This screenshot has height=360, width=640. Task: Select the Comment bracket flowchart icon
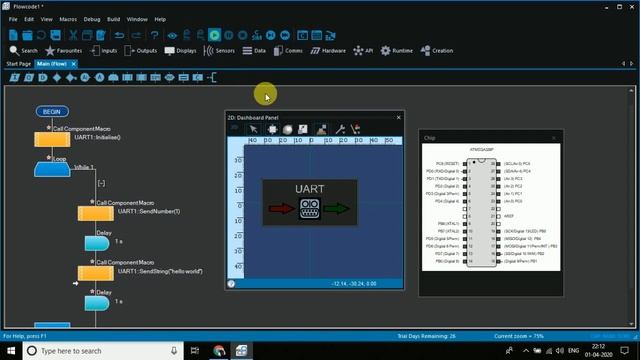pyautogui.click(x=212, y=78)
